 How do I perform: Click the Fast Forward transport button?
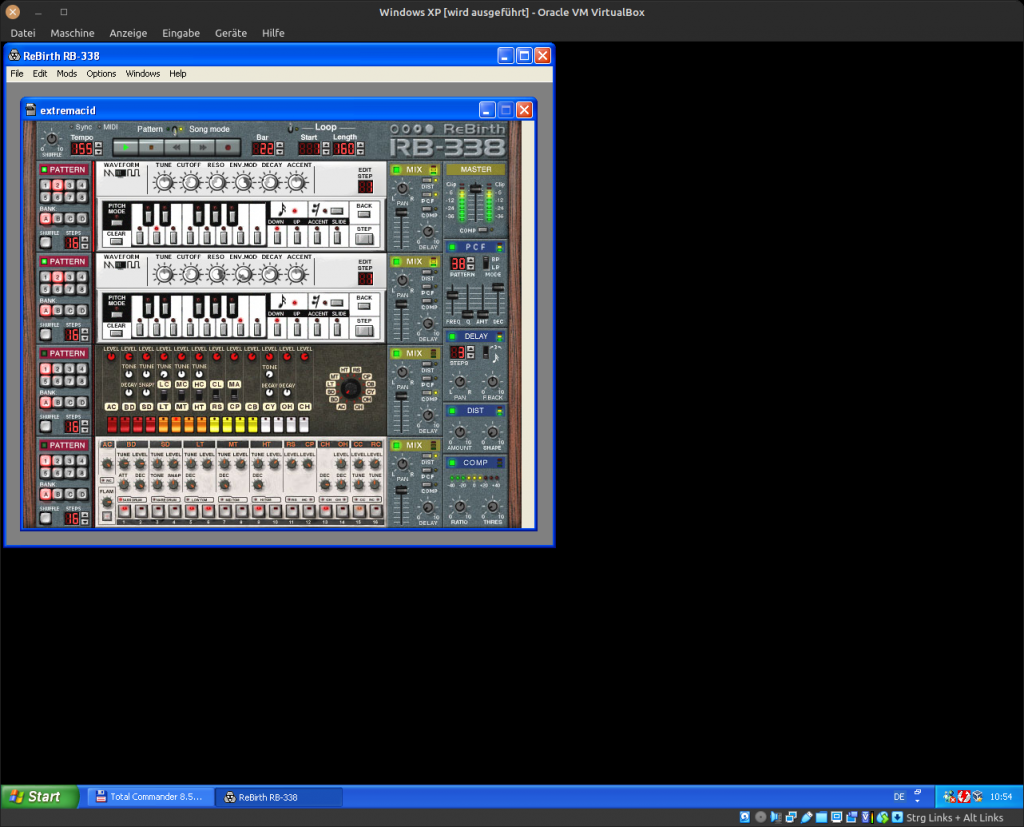(201, 146)
